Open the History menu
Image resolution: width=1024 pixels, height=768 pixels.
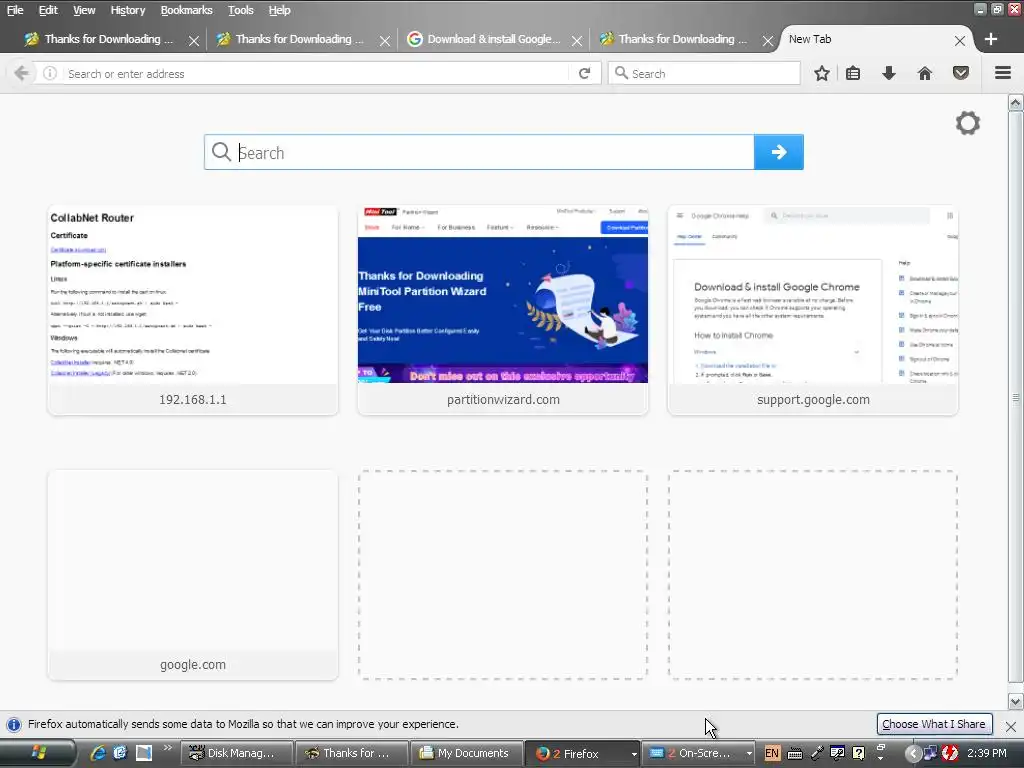(x=128, y=10)
